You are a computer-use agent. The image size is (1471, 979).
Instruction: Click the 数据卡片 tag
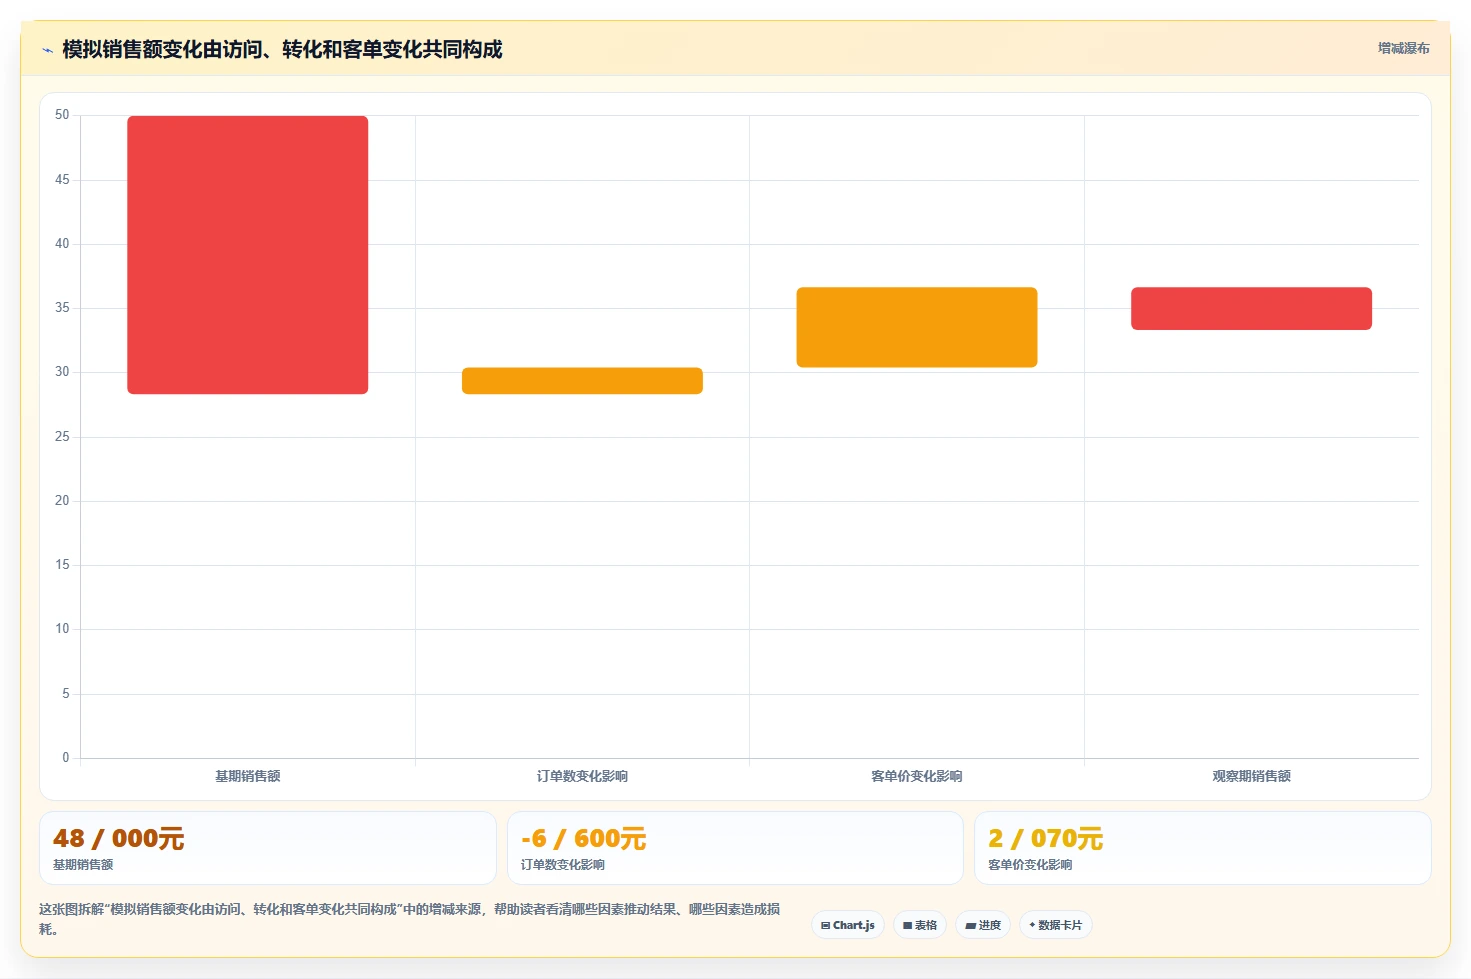pyautogui.click(x=1056, y=925)
